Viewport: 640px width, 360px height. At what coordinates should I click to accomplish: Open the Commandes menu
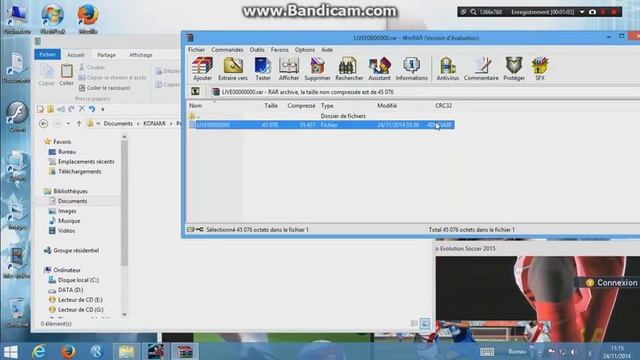[x=227, y=50]
